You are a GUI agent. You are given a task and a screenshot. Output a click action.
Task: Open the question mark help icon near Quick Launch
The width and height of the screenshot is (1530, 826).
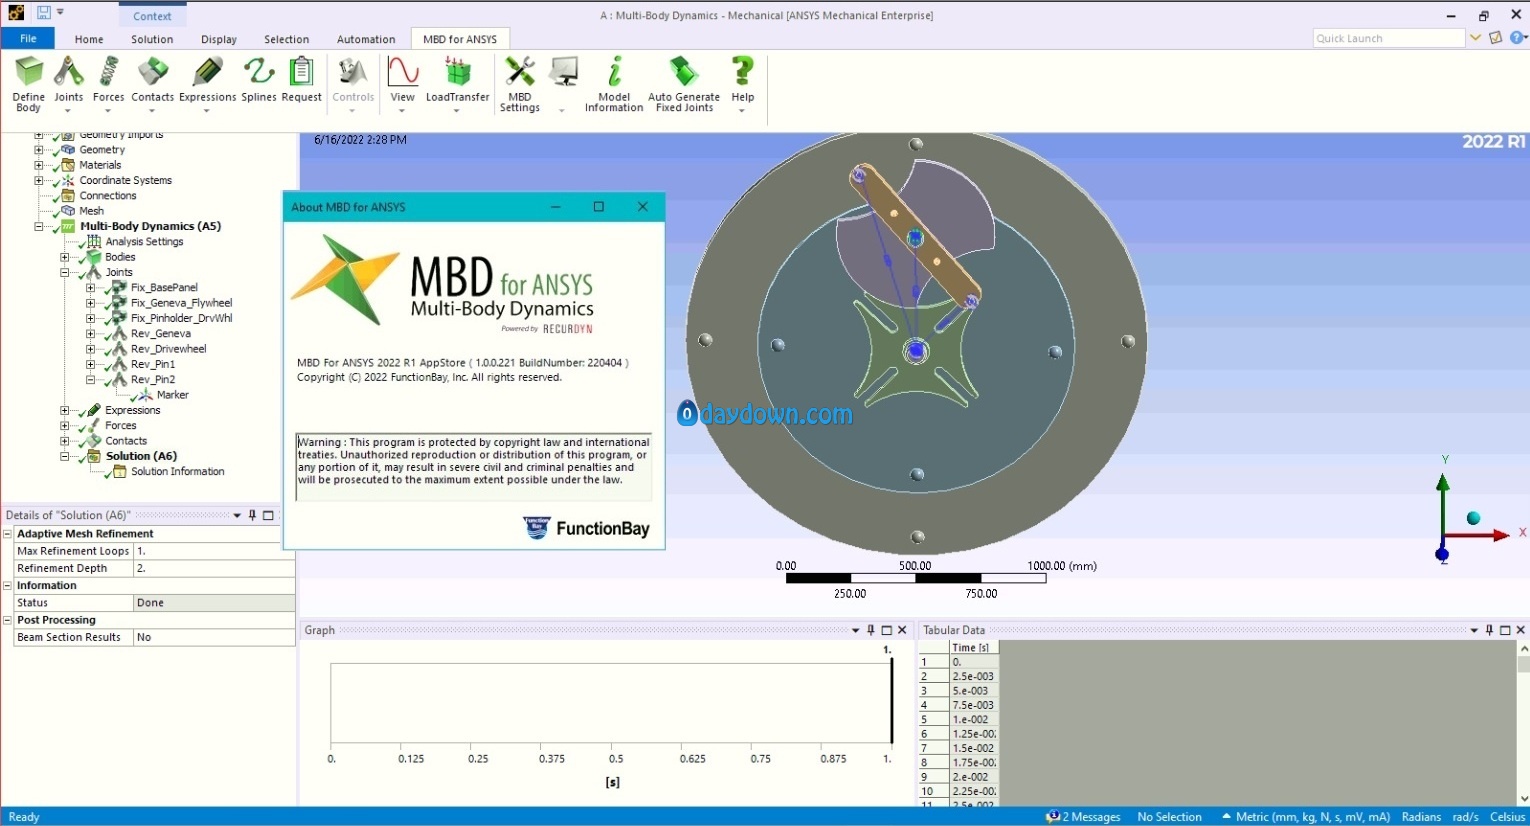[x=1518, y=38]
